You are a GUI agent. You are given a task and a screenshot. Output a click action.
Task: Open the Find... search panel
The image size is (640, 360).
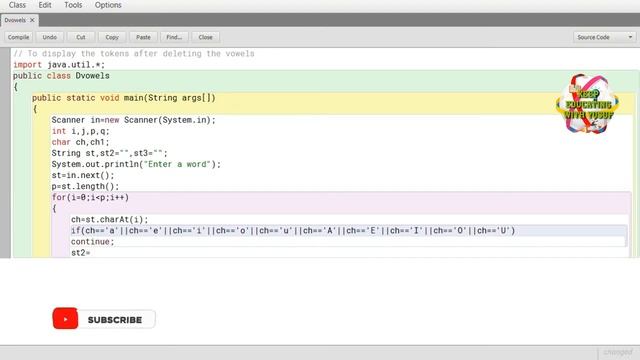pos(174,37)
